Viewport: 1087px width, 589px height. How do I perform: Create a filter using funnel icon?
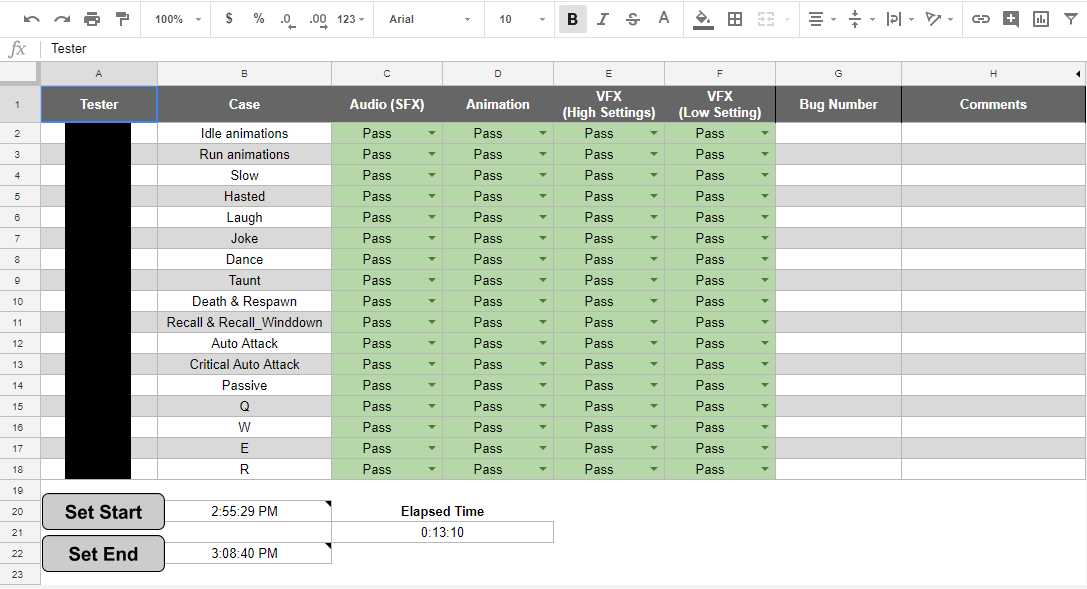click(1071, 19)
